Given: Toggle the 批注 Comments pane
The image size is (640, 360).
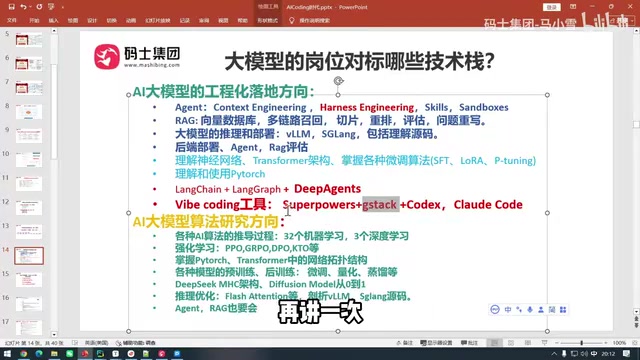Looking at the screenshot, I should (x=469, y=343).
